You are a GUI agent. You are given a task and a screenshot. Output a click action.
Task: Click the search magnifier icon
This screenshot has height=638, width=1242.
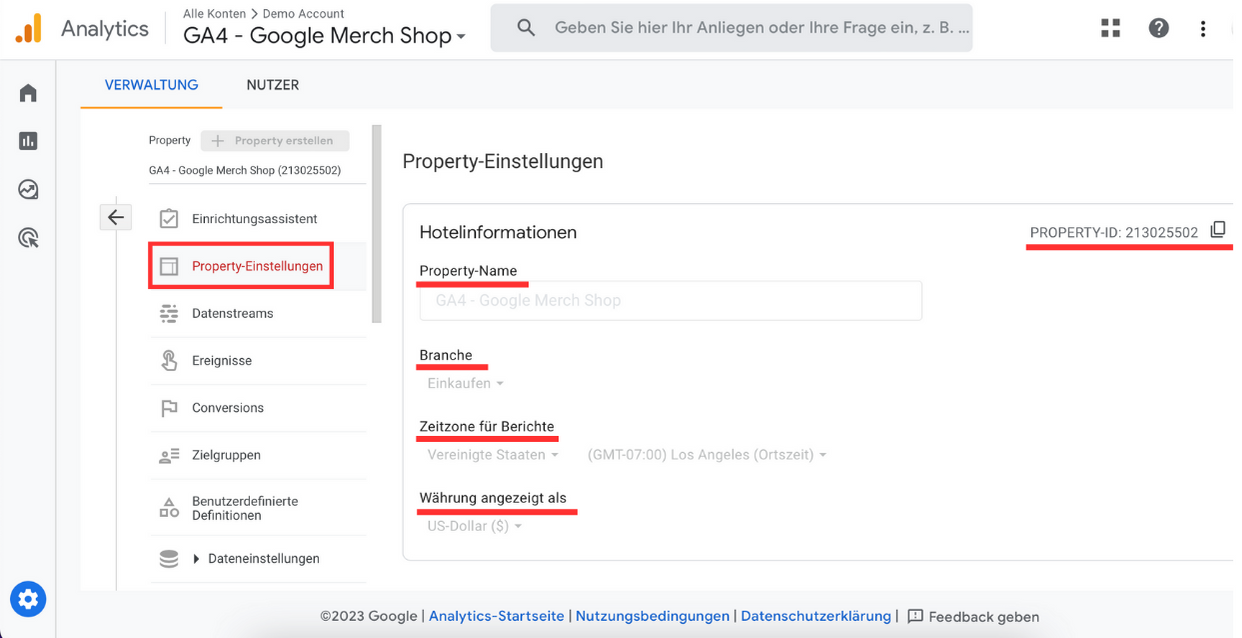tap(526, 28)
